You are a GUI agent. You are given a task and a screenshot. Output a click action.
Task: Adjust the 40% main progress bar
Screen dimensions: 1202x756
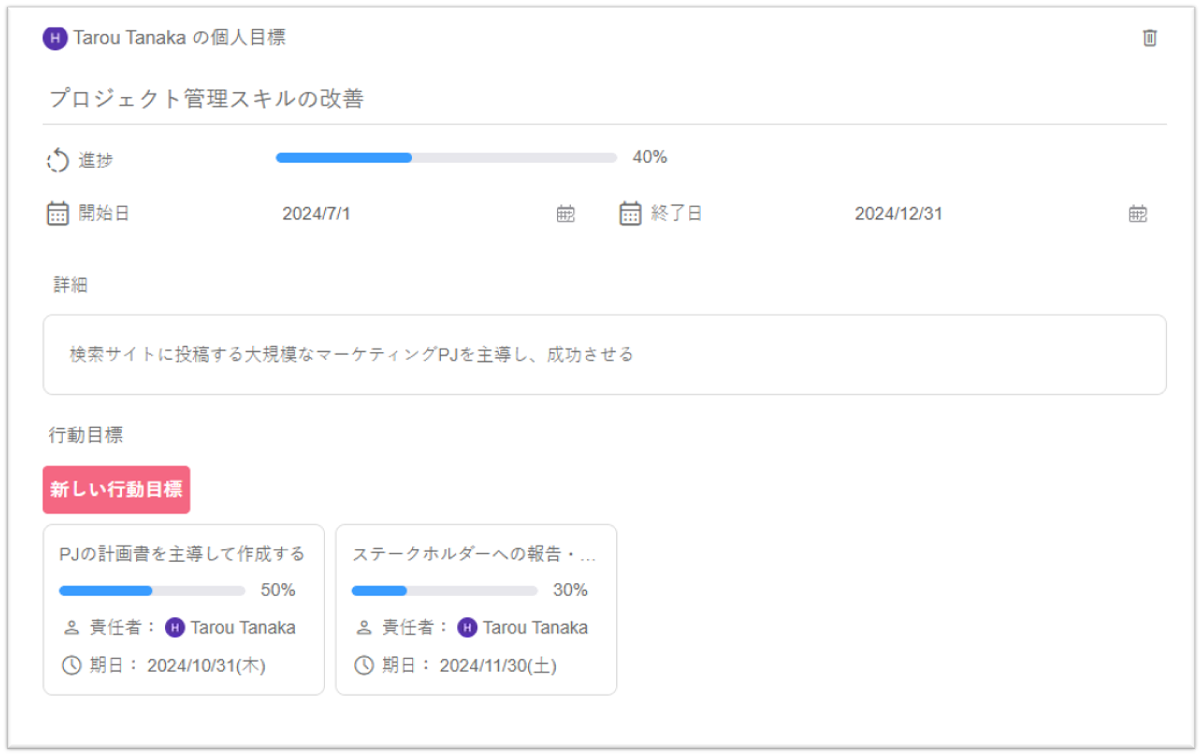pyautogui.click(x=445, y=157)
